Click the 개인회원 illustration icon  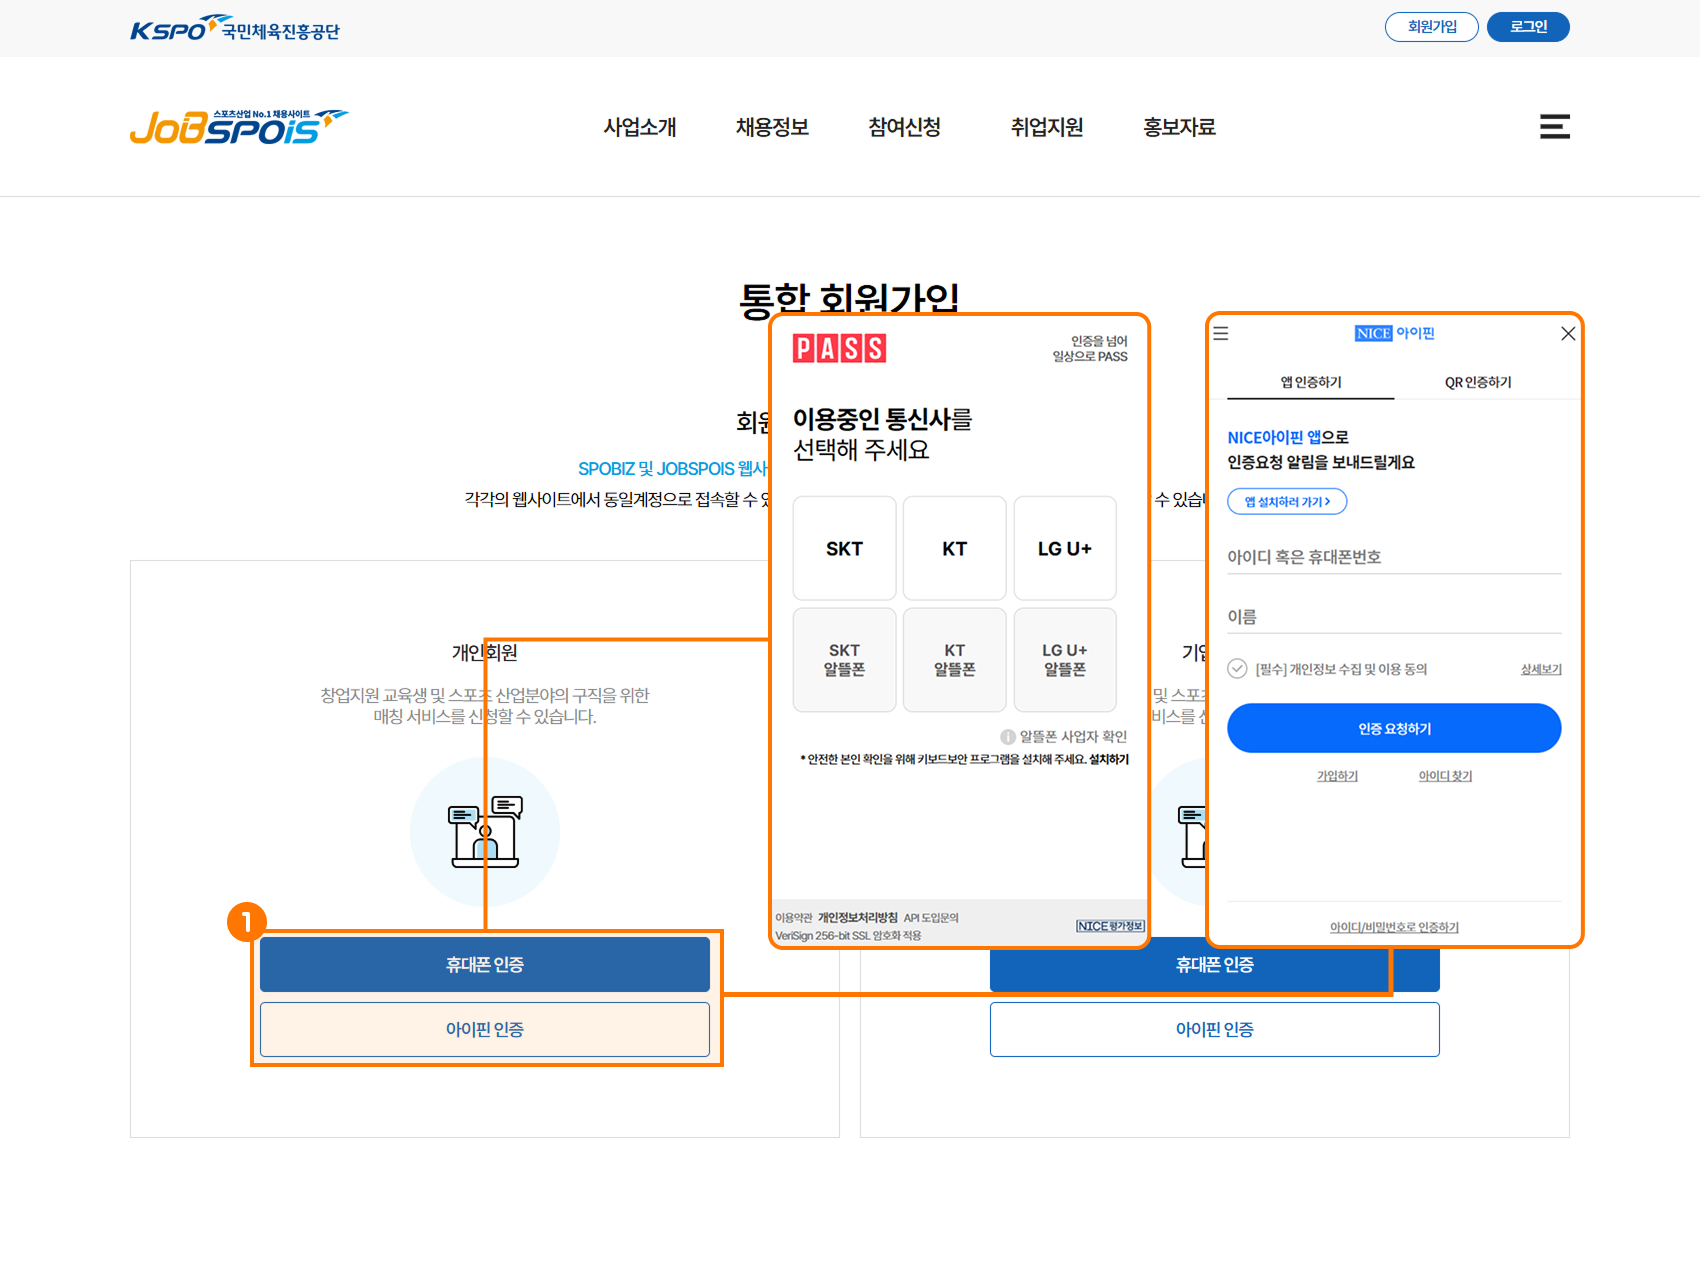pos(485,831)
